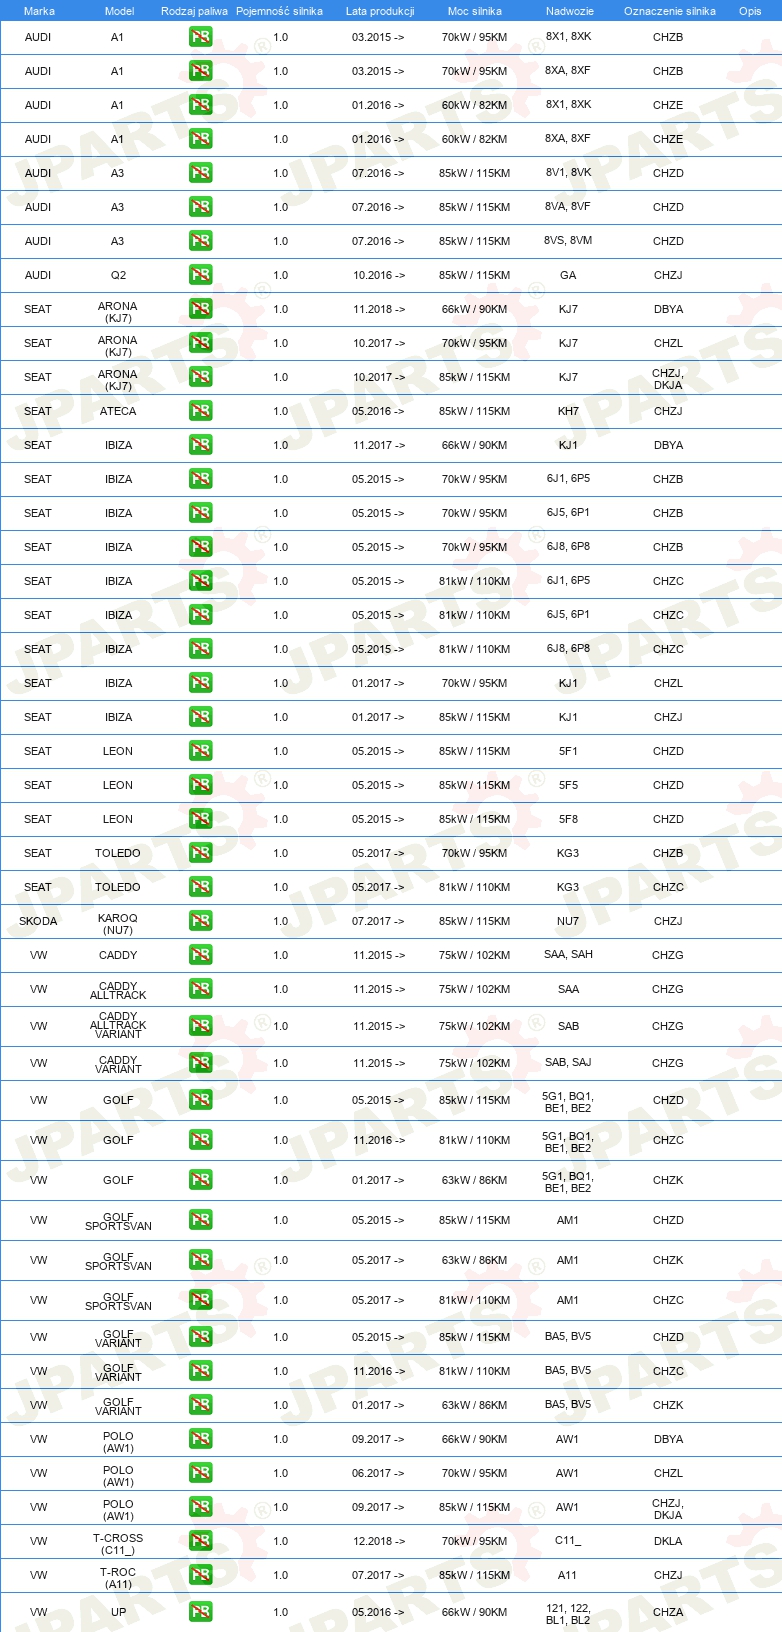Click the body code GA
Viewport: 782px width, 1632px height.
pos(568,275)
